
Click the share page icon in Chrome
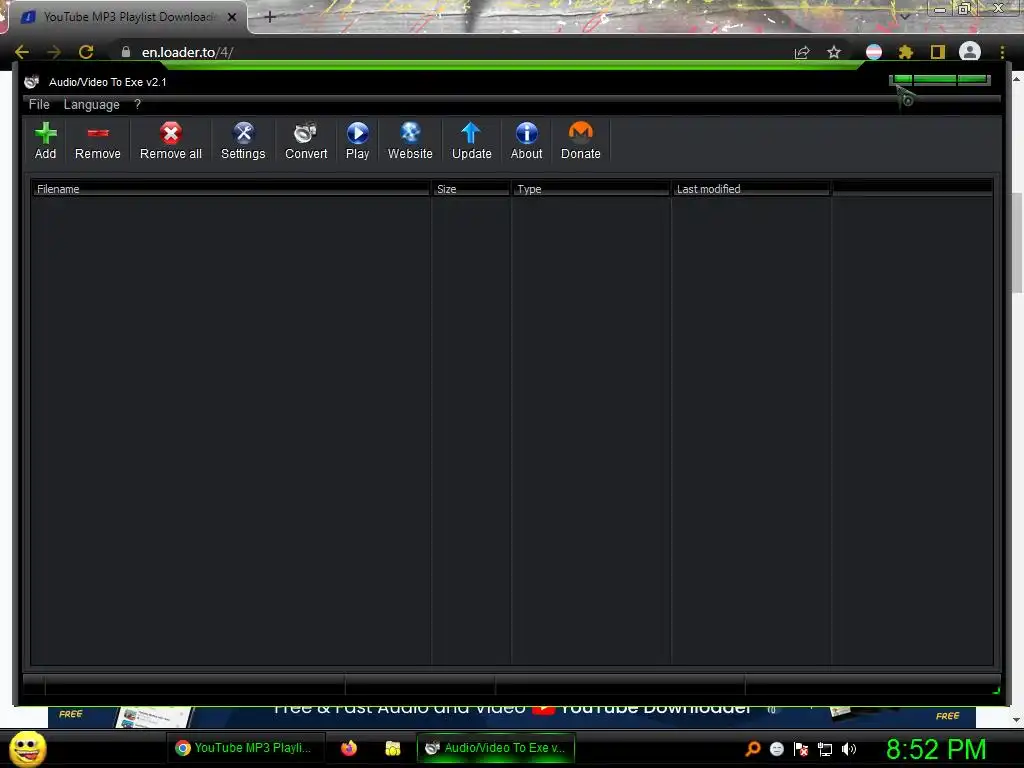(802, 52)
